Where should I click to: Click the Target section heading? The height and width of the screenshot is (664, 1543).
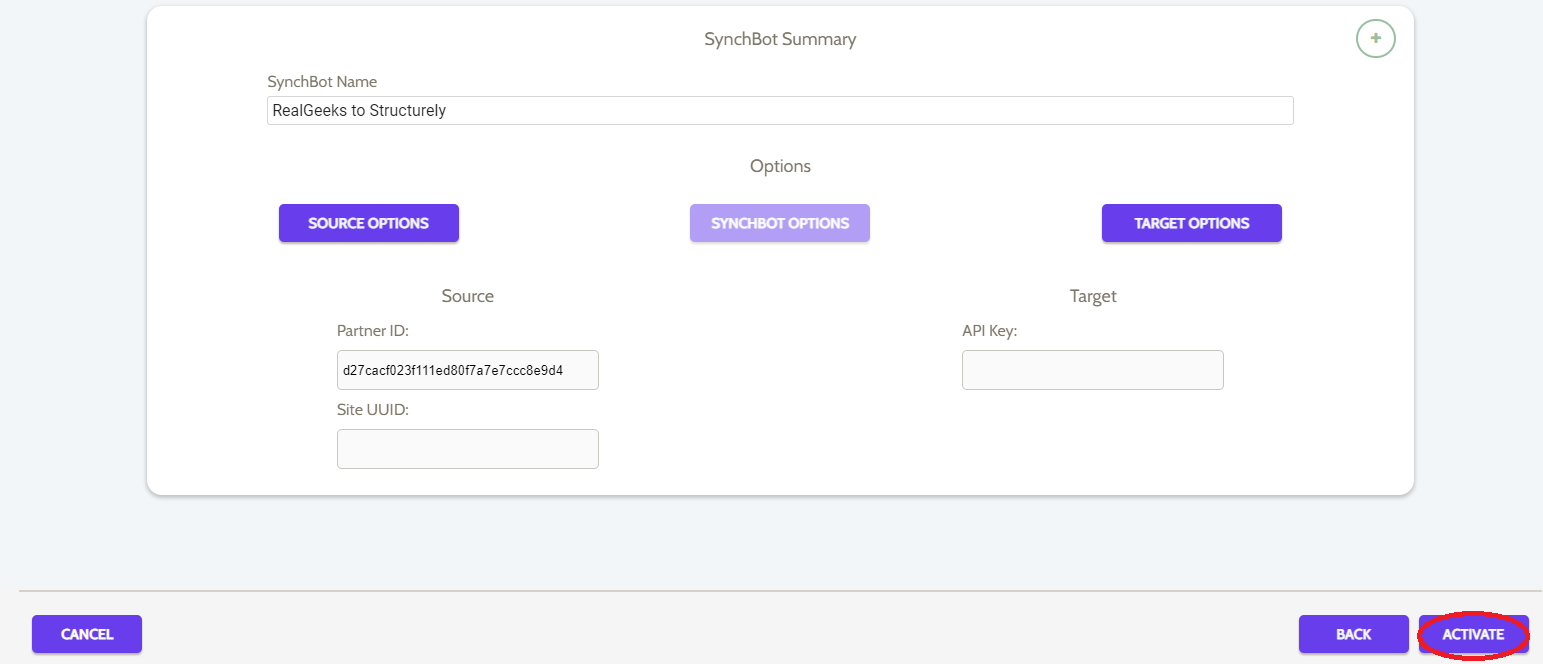click(1093, 296)
